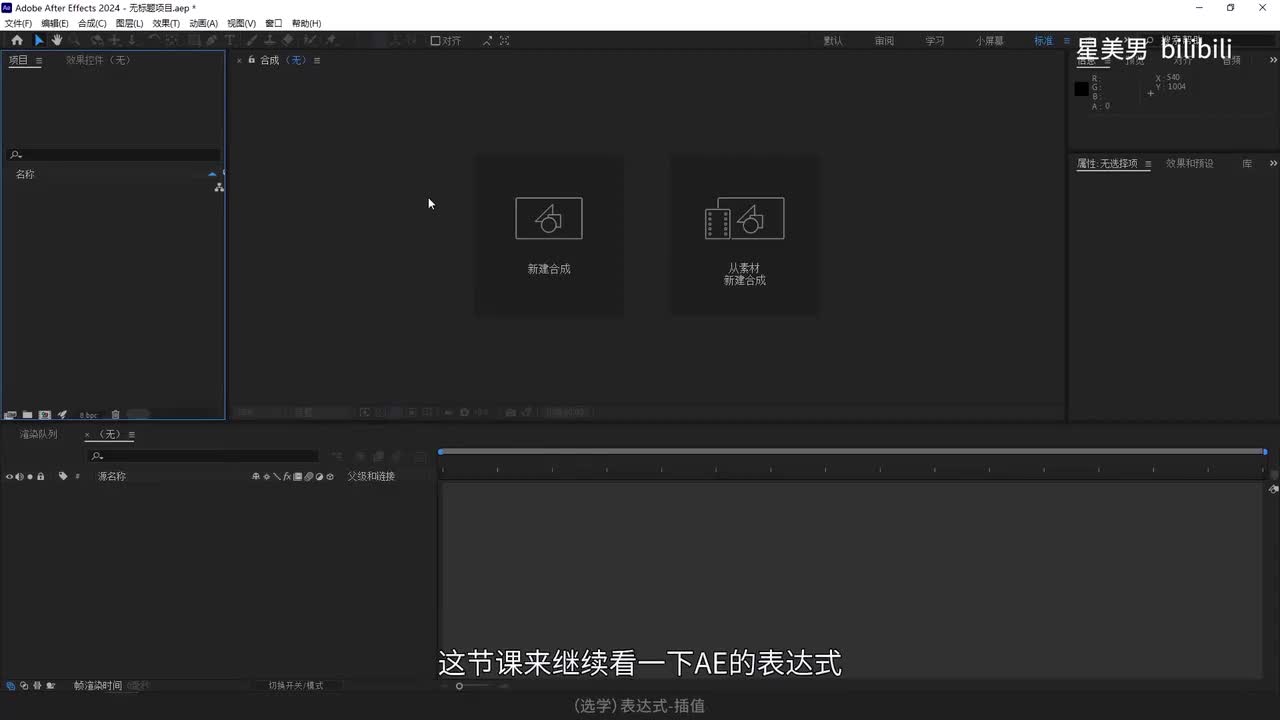
Task: Click New Composition From Footage (从素材新建合成) card
Action: [x=744, y=236]
